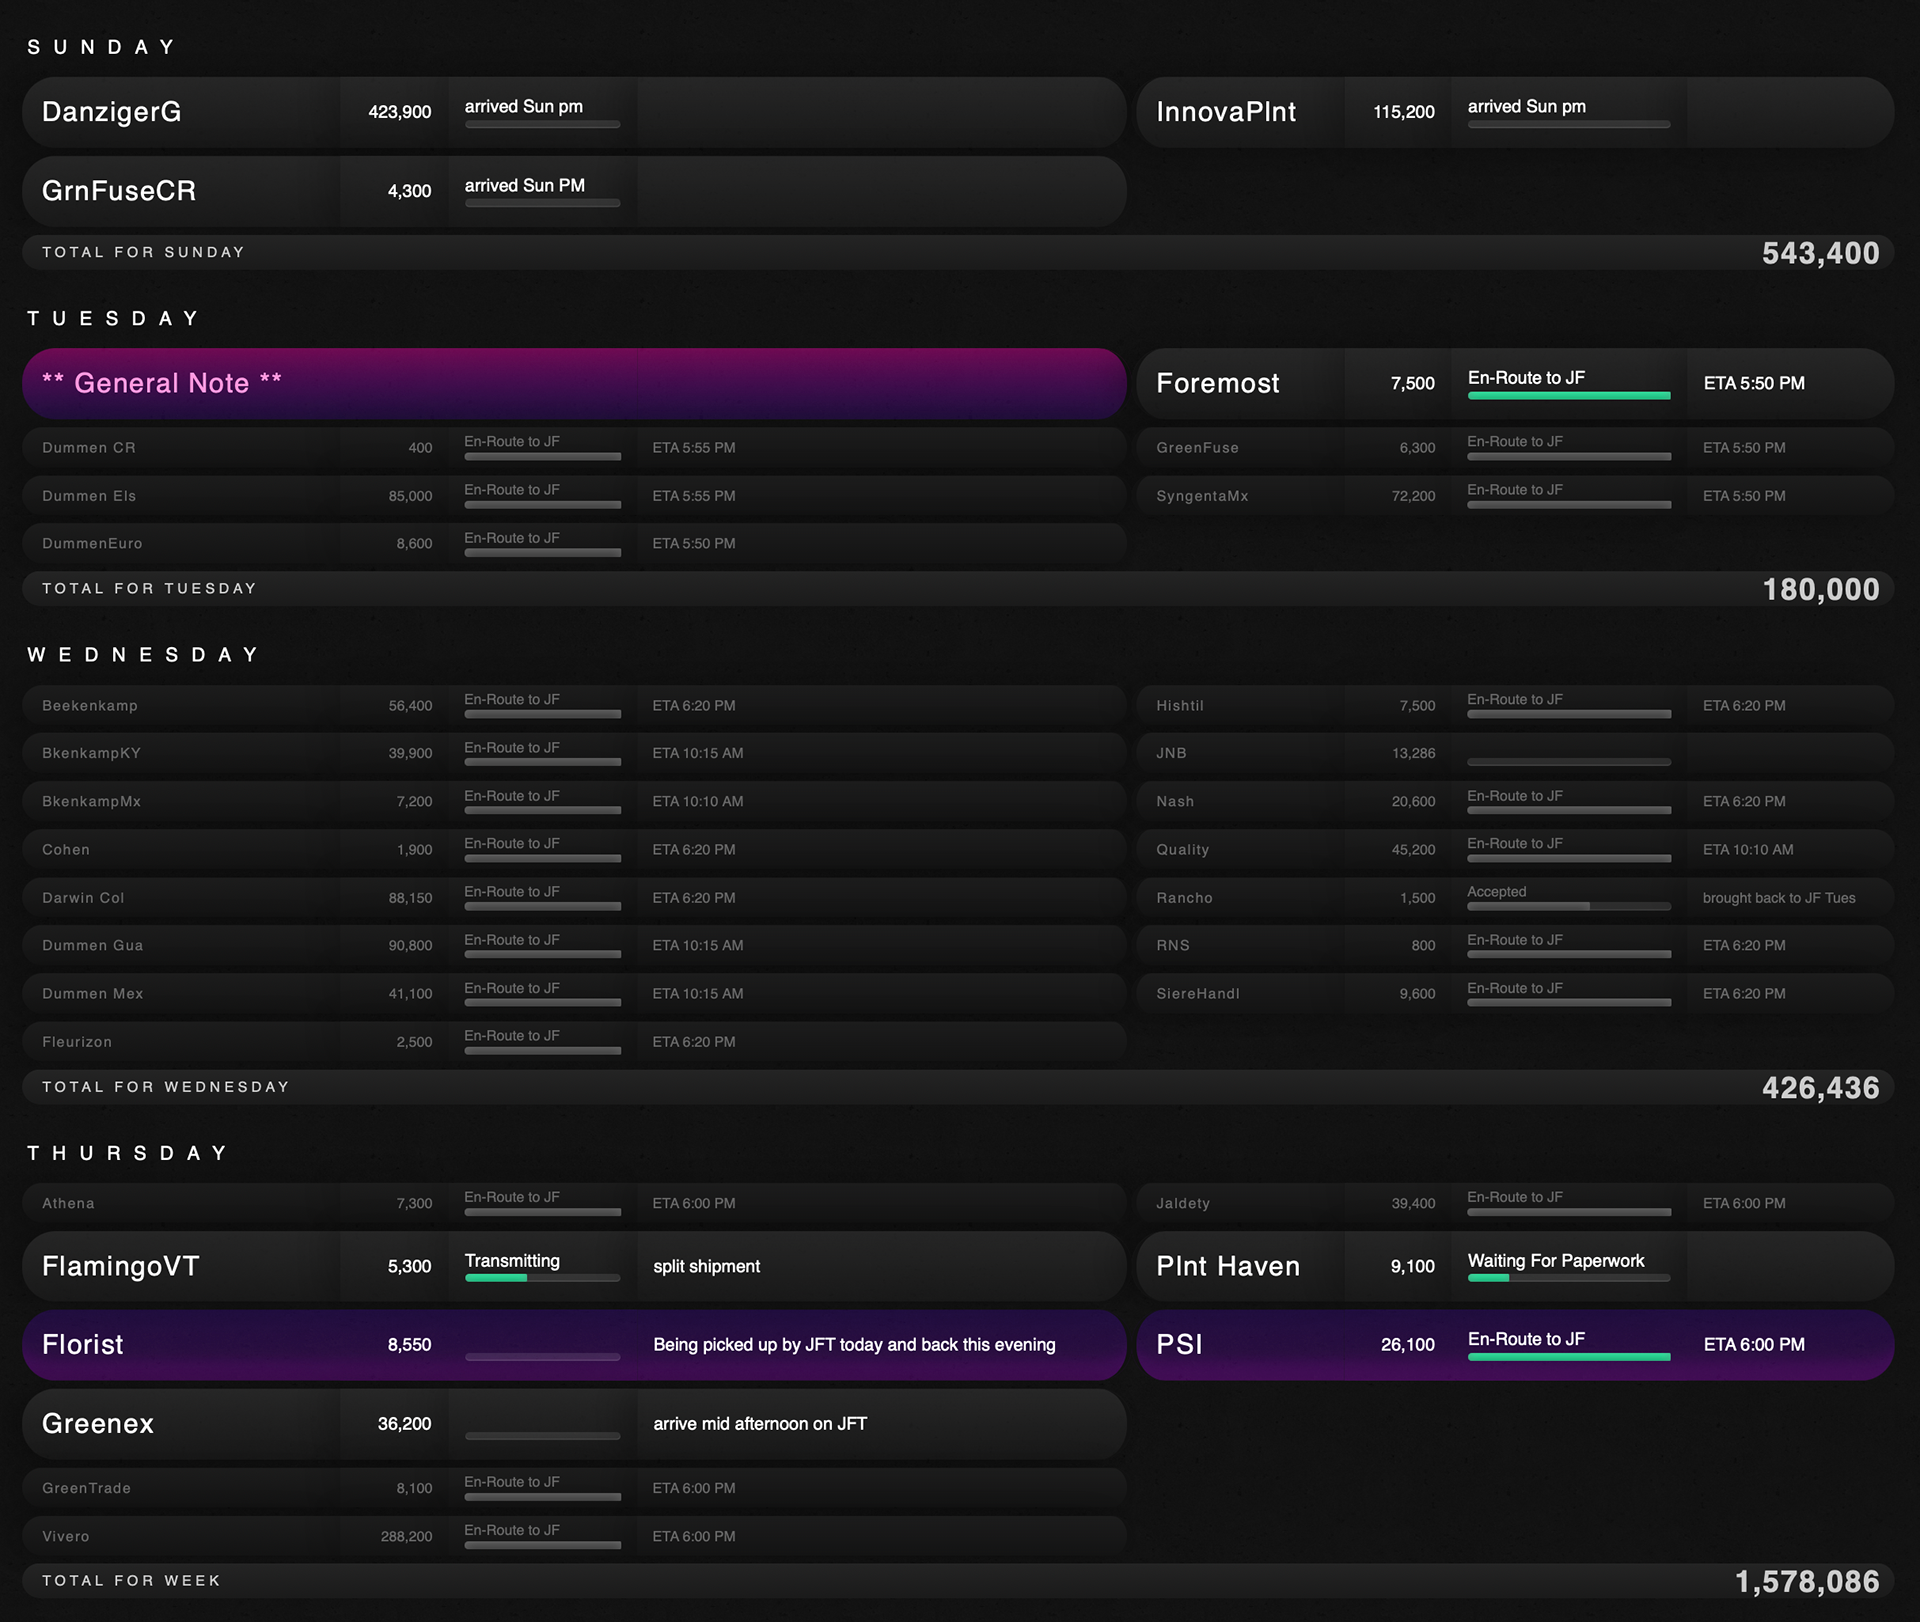Click the Foremost green progress bar

pos(1569,396)
